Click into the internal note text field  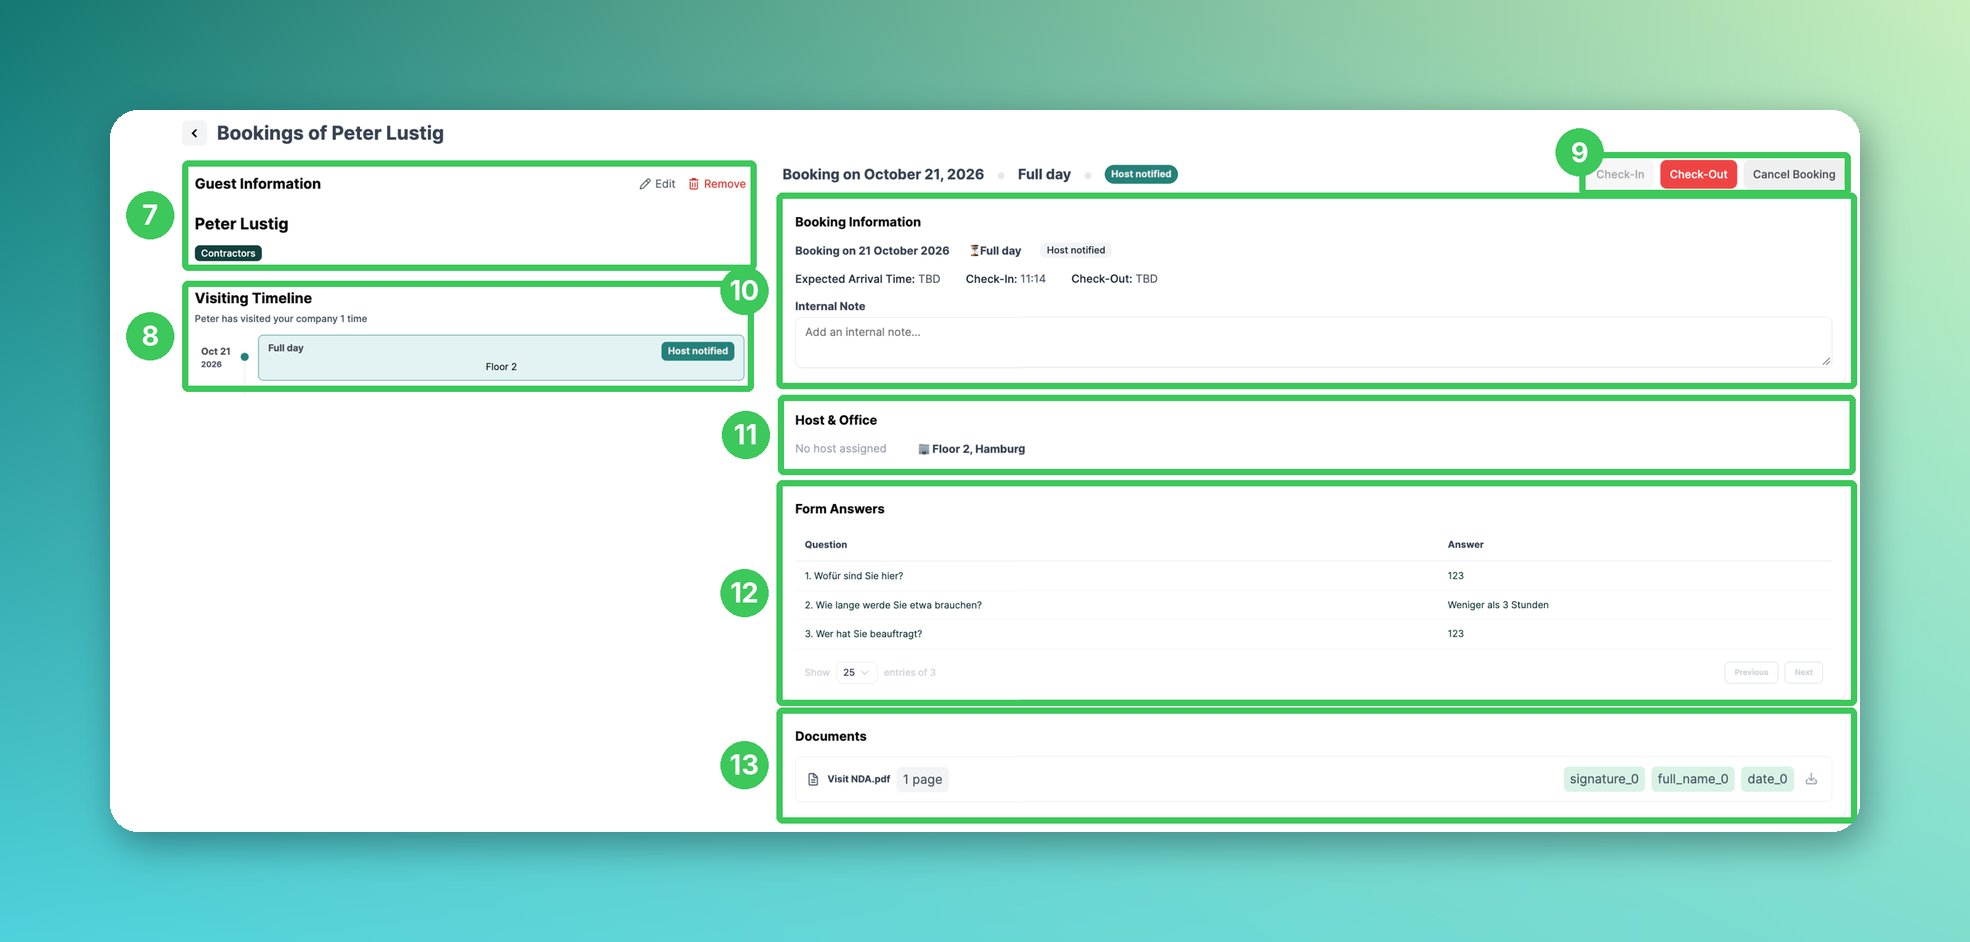(x=1313, y=342)
